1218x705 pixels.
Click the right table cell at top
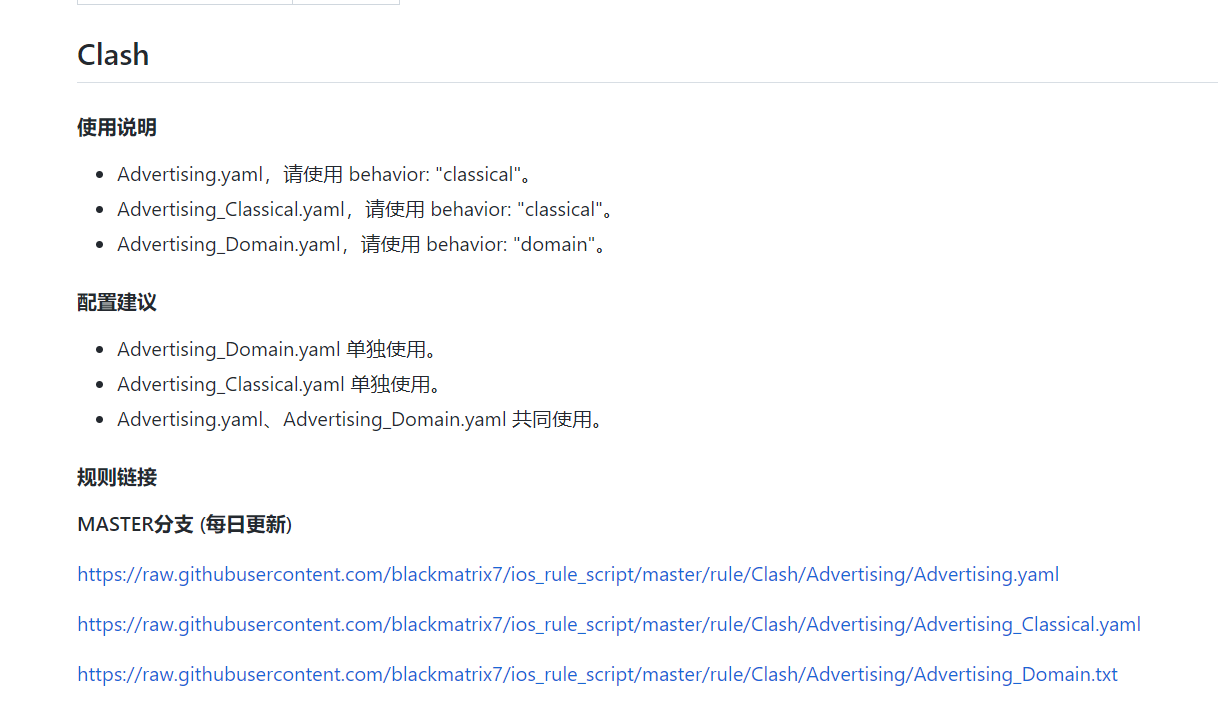point(345,2)
